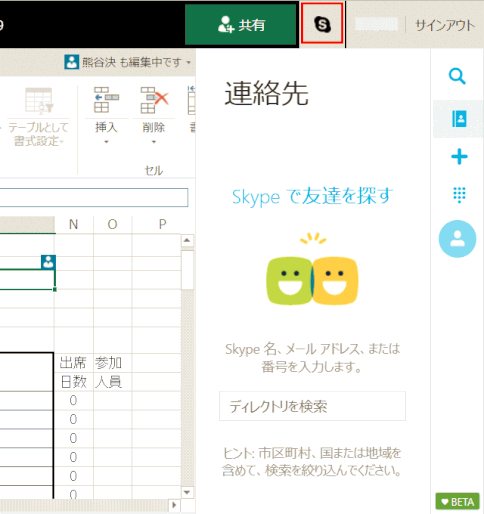
Task: Expand the 挿入 dropdown arrow
Action: (x=106, y=142)
